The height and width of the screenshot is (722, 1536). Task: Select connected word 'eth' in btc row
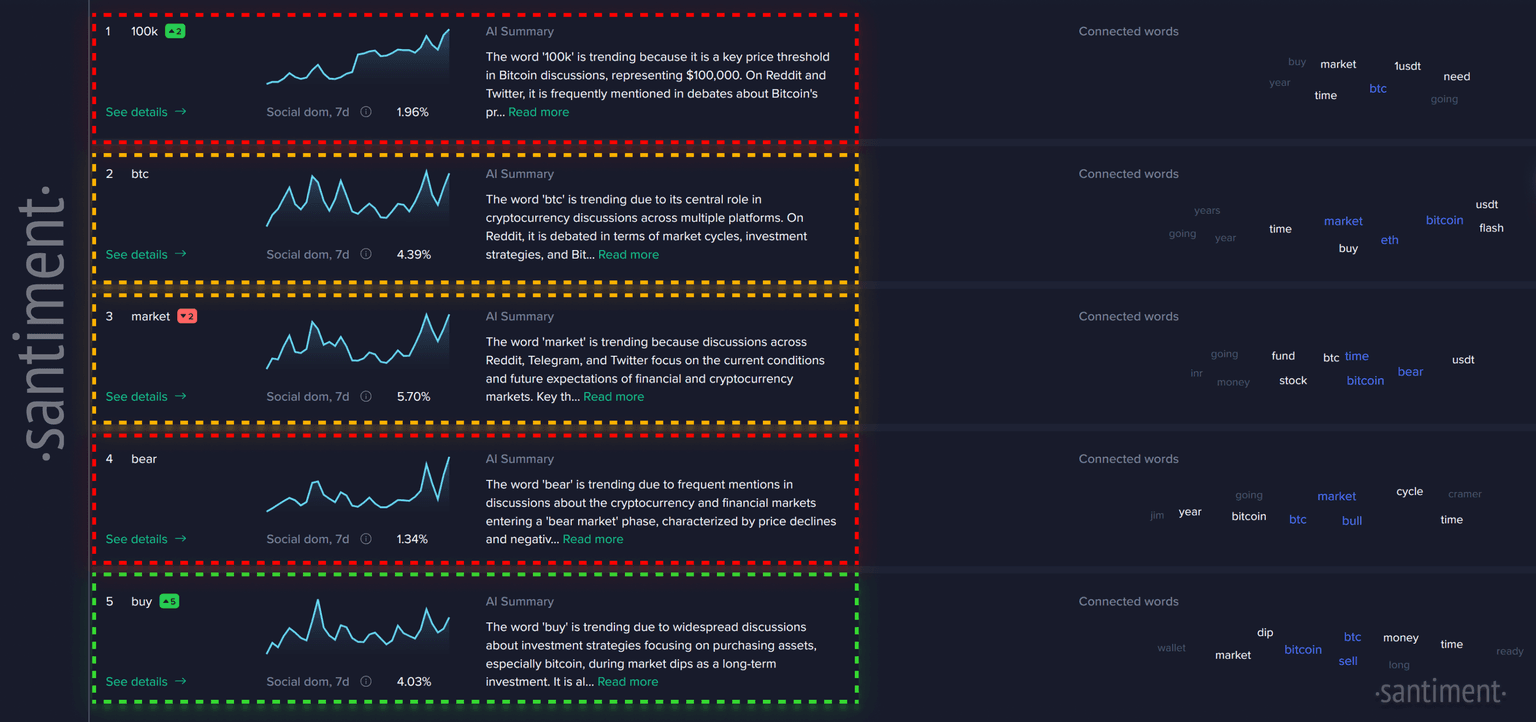tap(1390, 240)
